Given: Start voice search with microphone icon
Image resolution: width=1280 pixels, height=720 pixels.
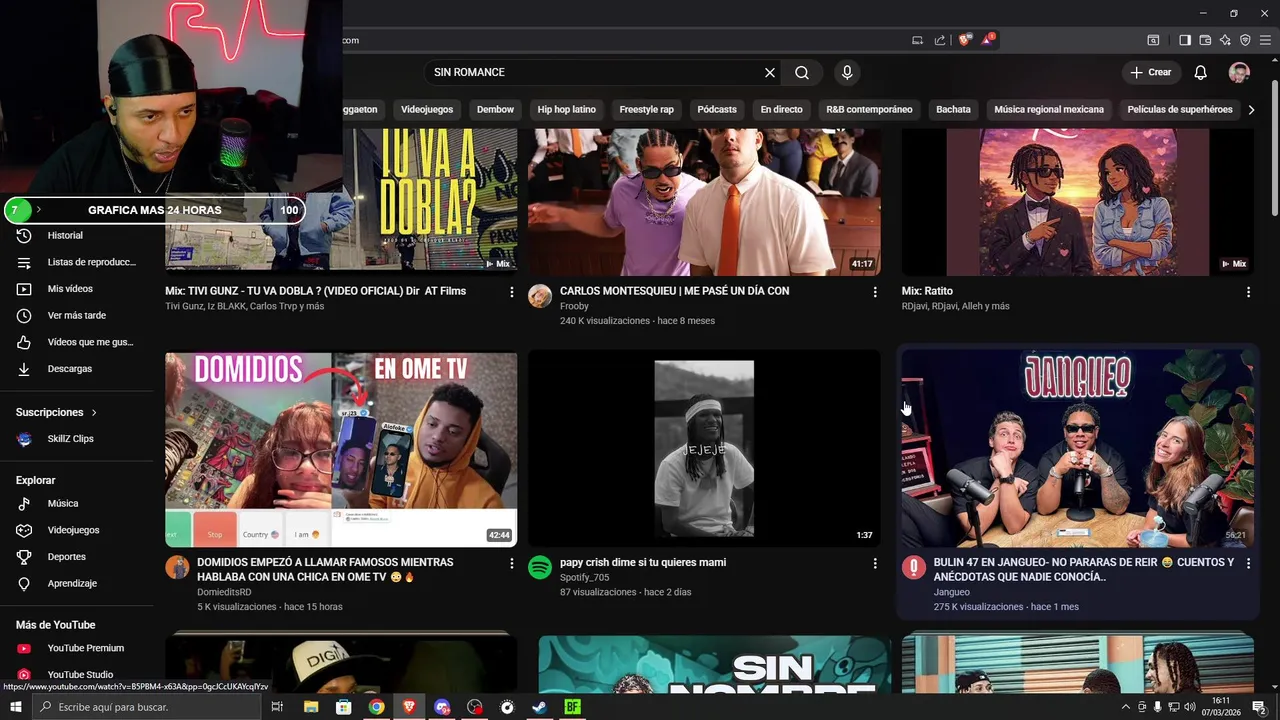Looking at the screenshot, I should click(x=847, y=73).
